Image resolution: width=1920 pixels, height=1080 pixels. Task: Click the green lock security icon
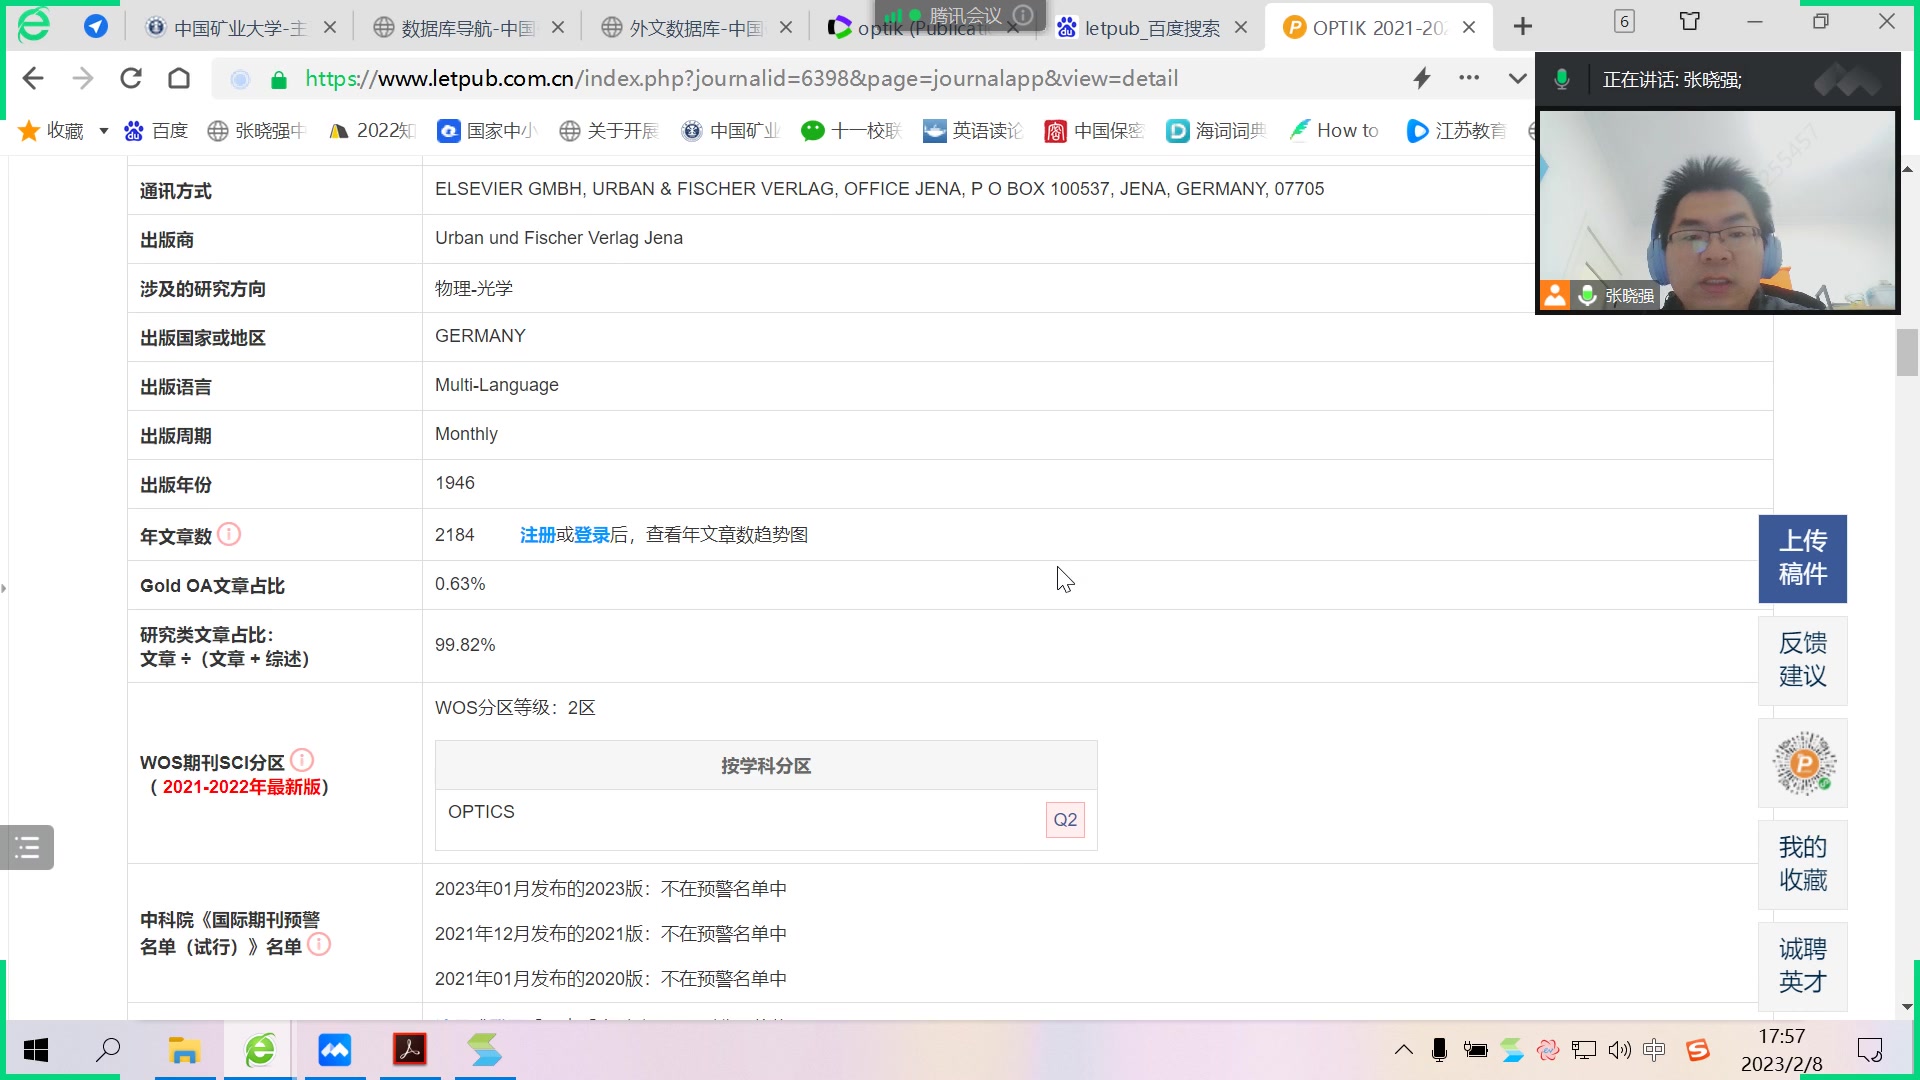pyautogui.click(x=279, y=79)
